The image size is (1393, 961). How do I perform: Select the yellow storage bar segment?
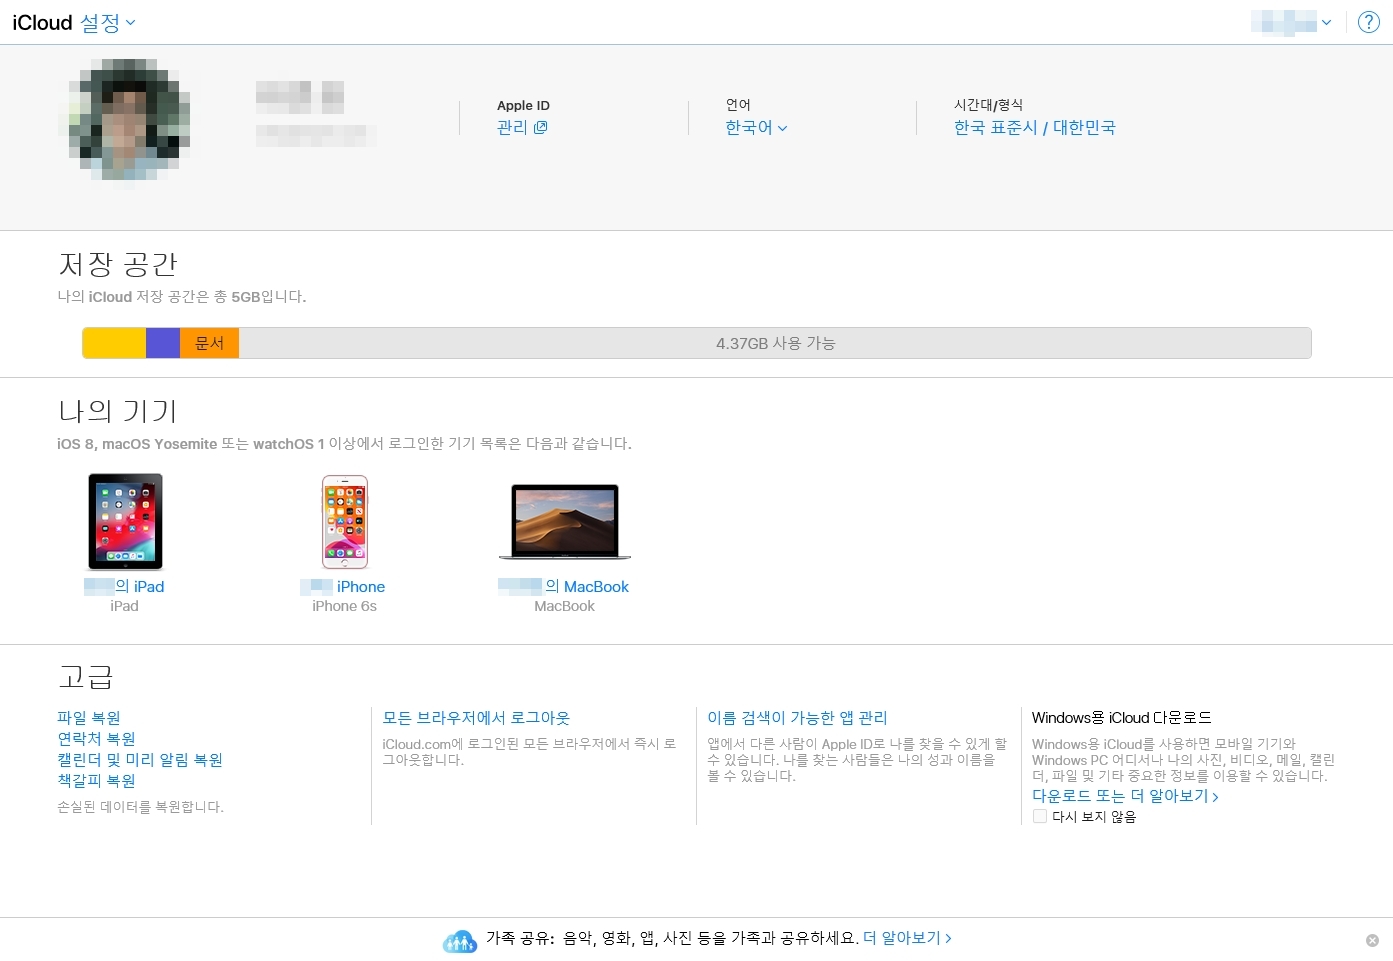pos(114,343)
